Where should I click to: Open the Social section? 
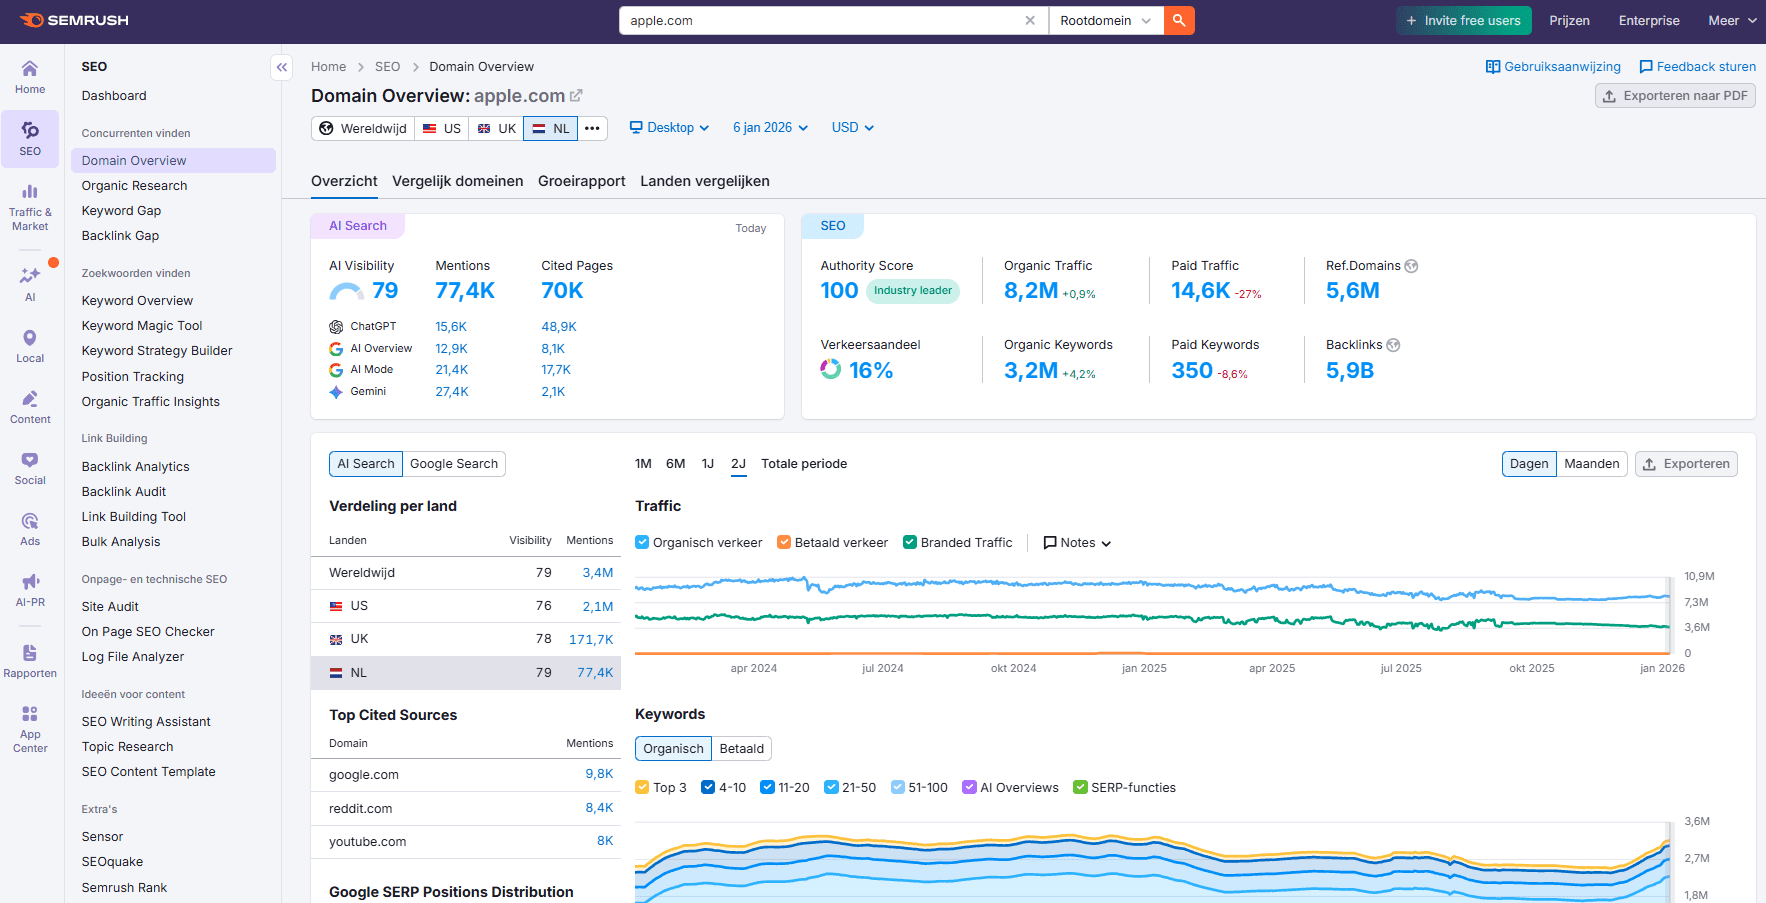tap(30, 468)
